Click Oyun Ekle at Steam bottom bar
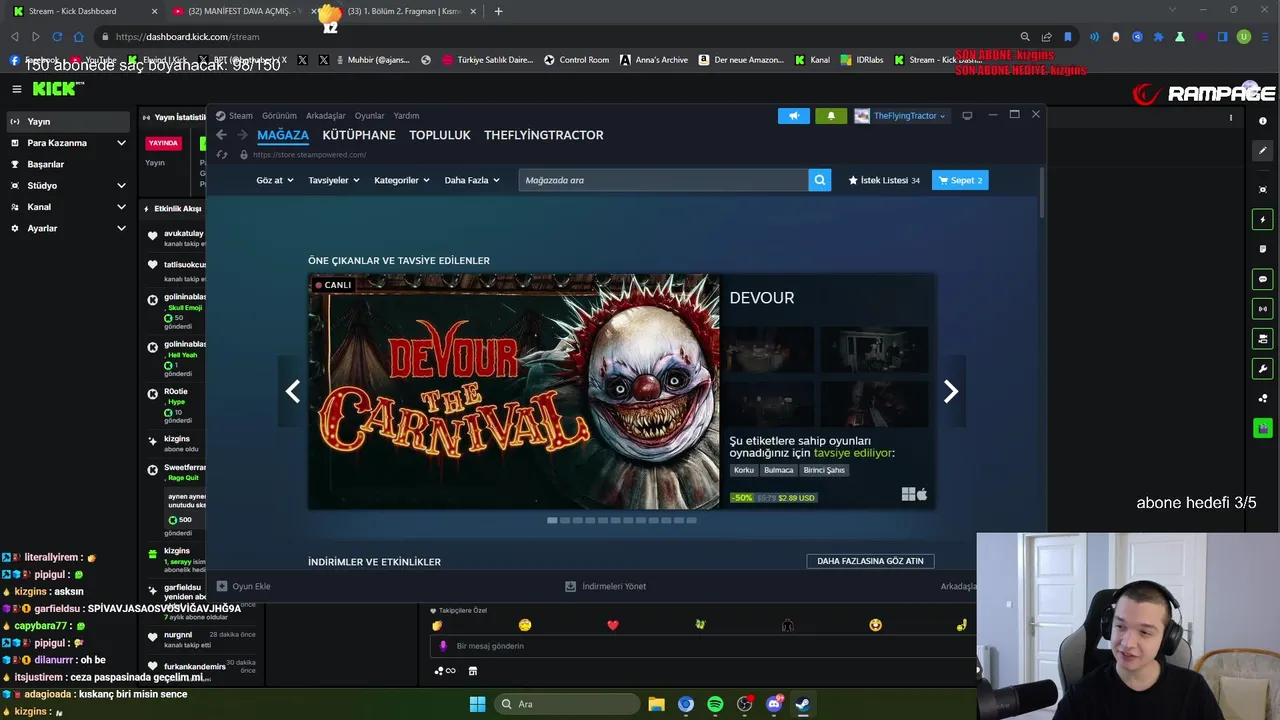This screenshot has width=1280, height=720. [244, 586]
